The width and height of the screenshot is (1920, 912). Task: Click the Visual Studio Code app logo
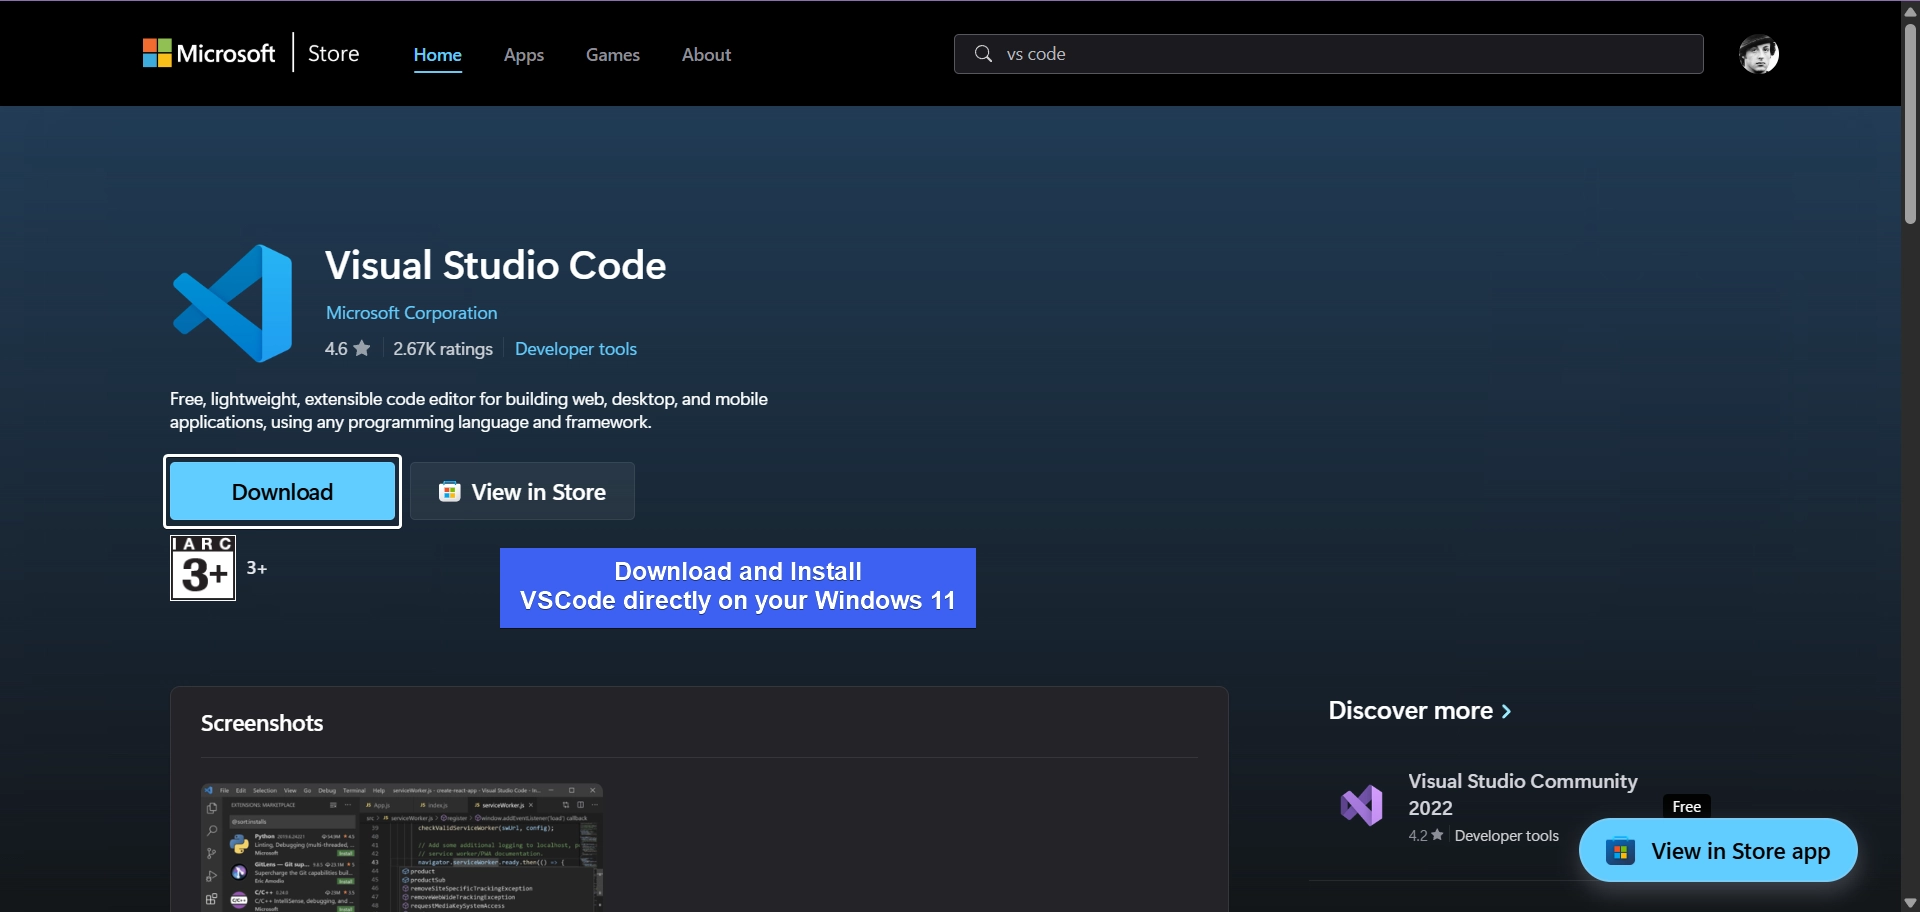(233, 303)
